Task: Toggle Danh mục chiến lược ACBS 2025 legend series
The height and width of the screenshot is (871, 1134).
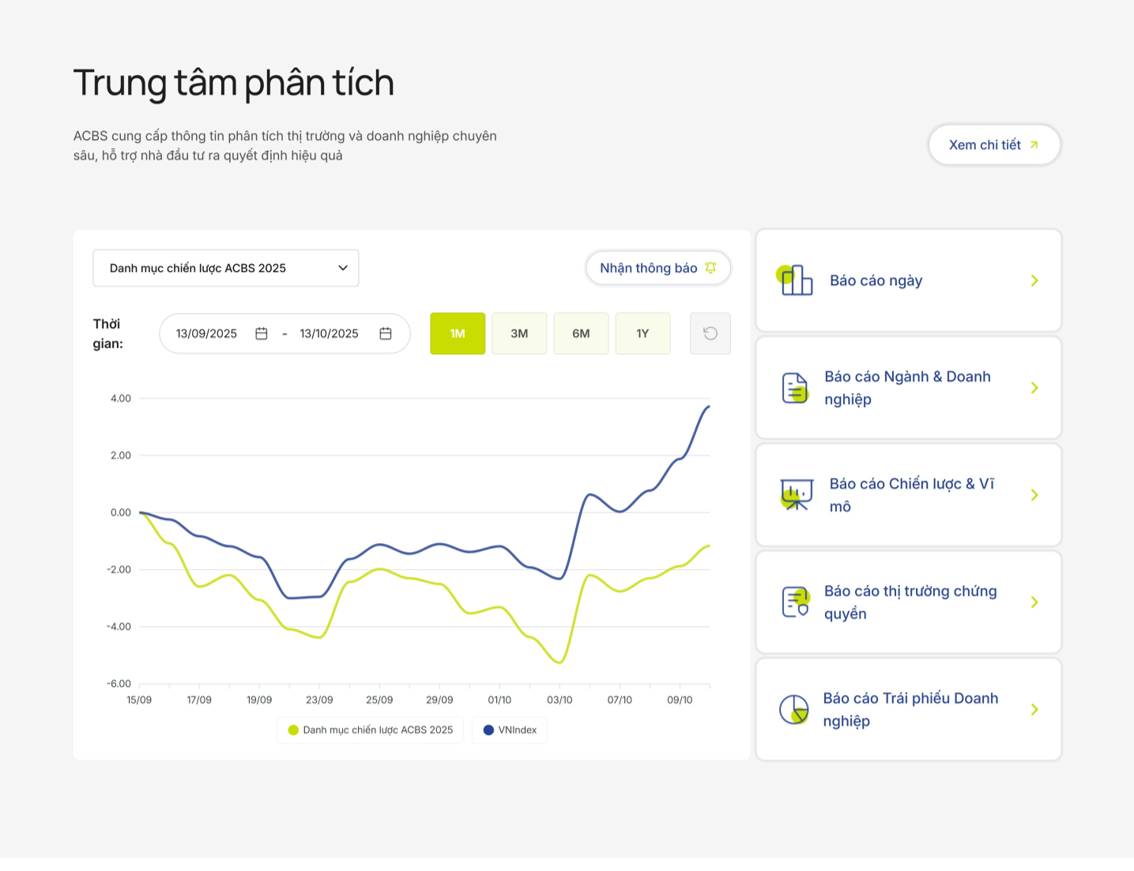Action: pos(370,730)
